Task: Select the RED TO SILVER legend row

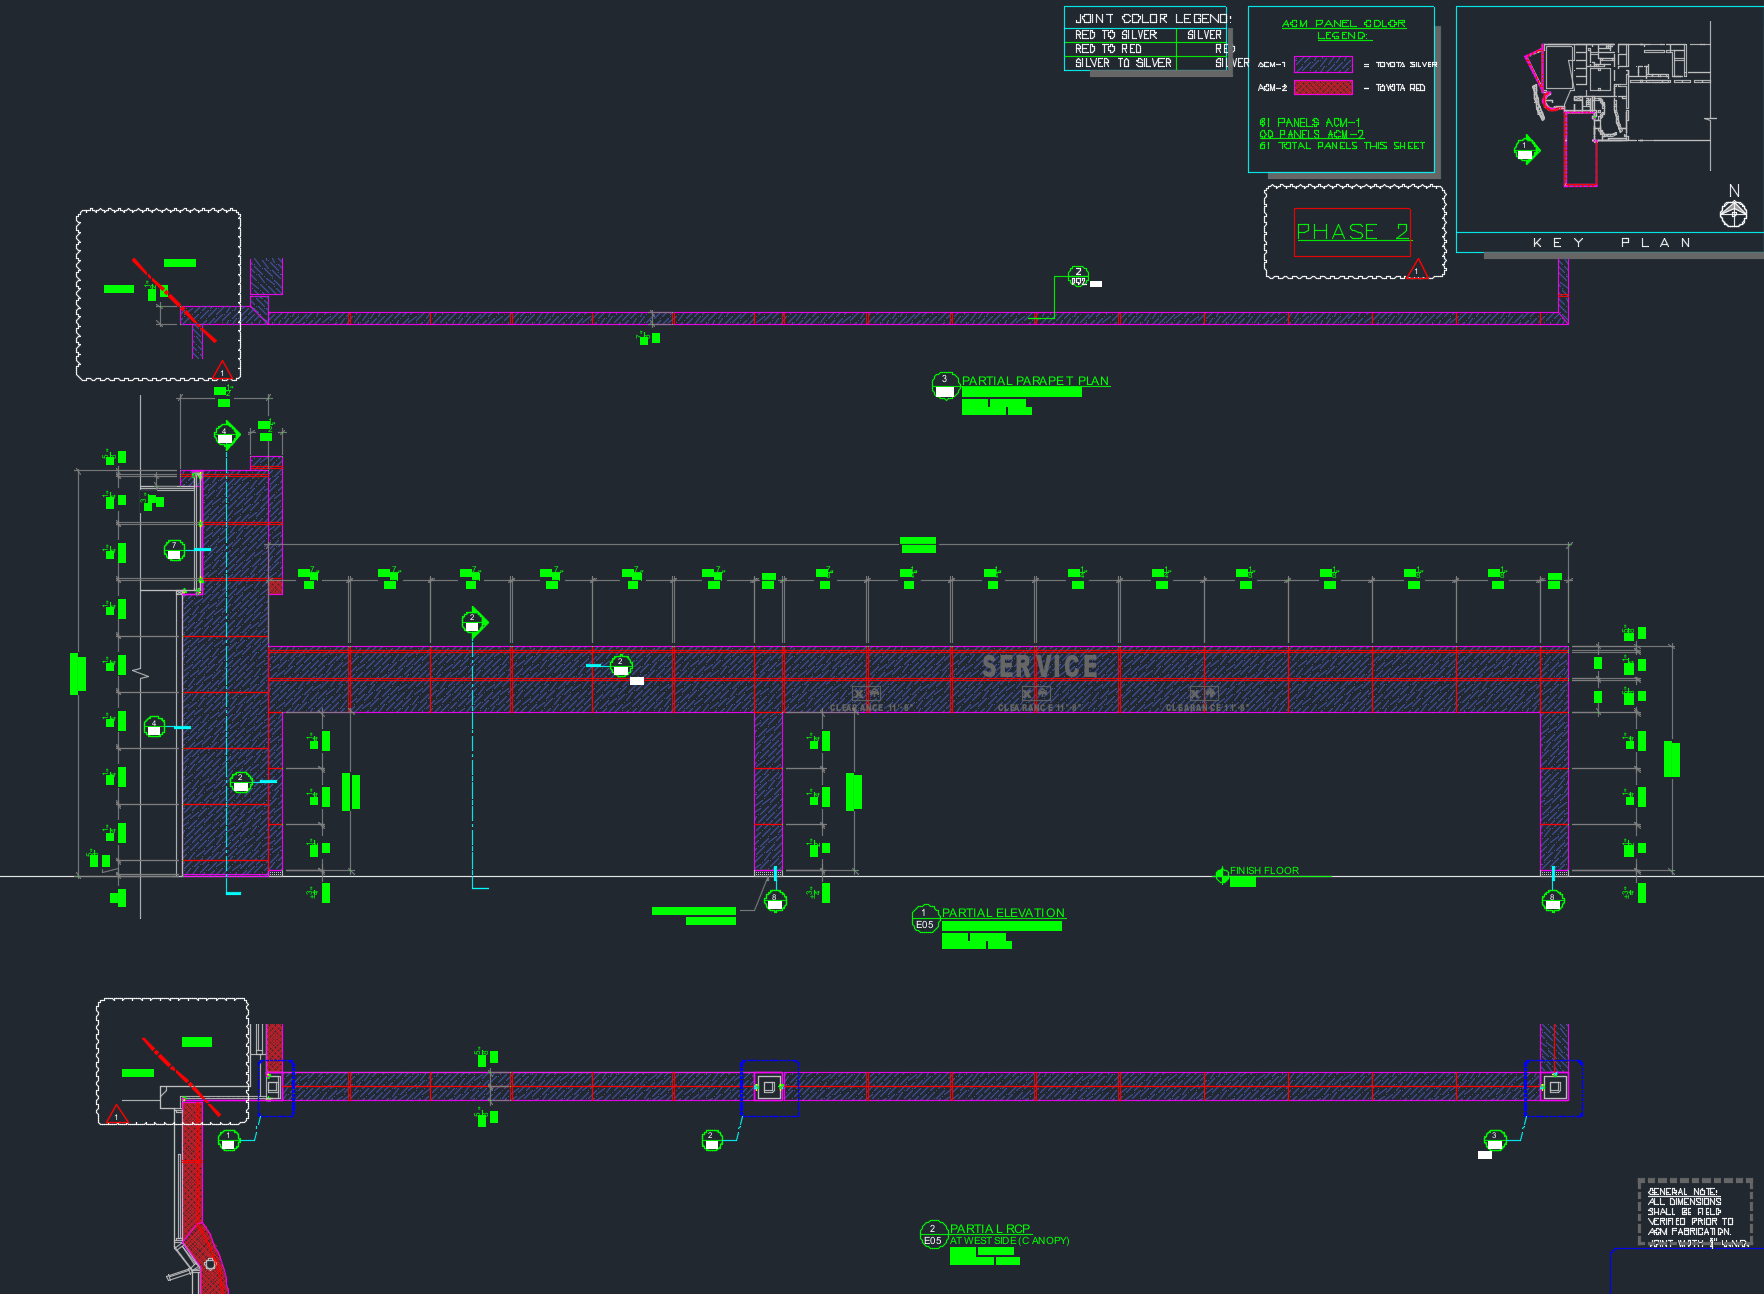Action: pyautogui.click(x=1116, y=35)
